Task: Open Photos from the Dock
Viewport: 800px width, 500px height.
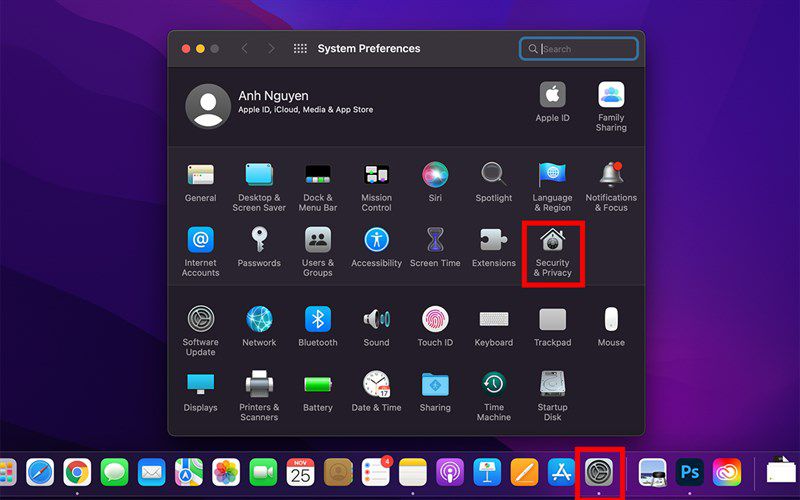Action: [x=226, y=472]
